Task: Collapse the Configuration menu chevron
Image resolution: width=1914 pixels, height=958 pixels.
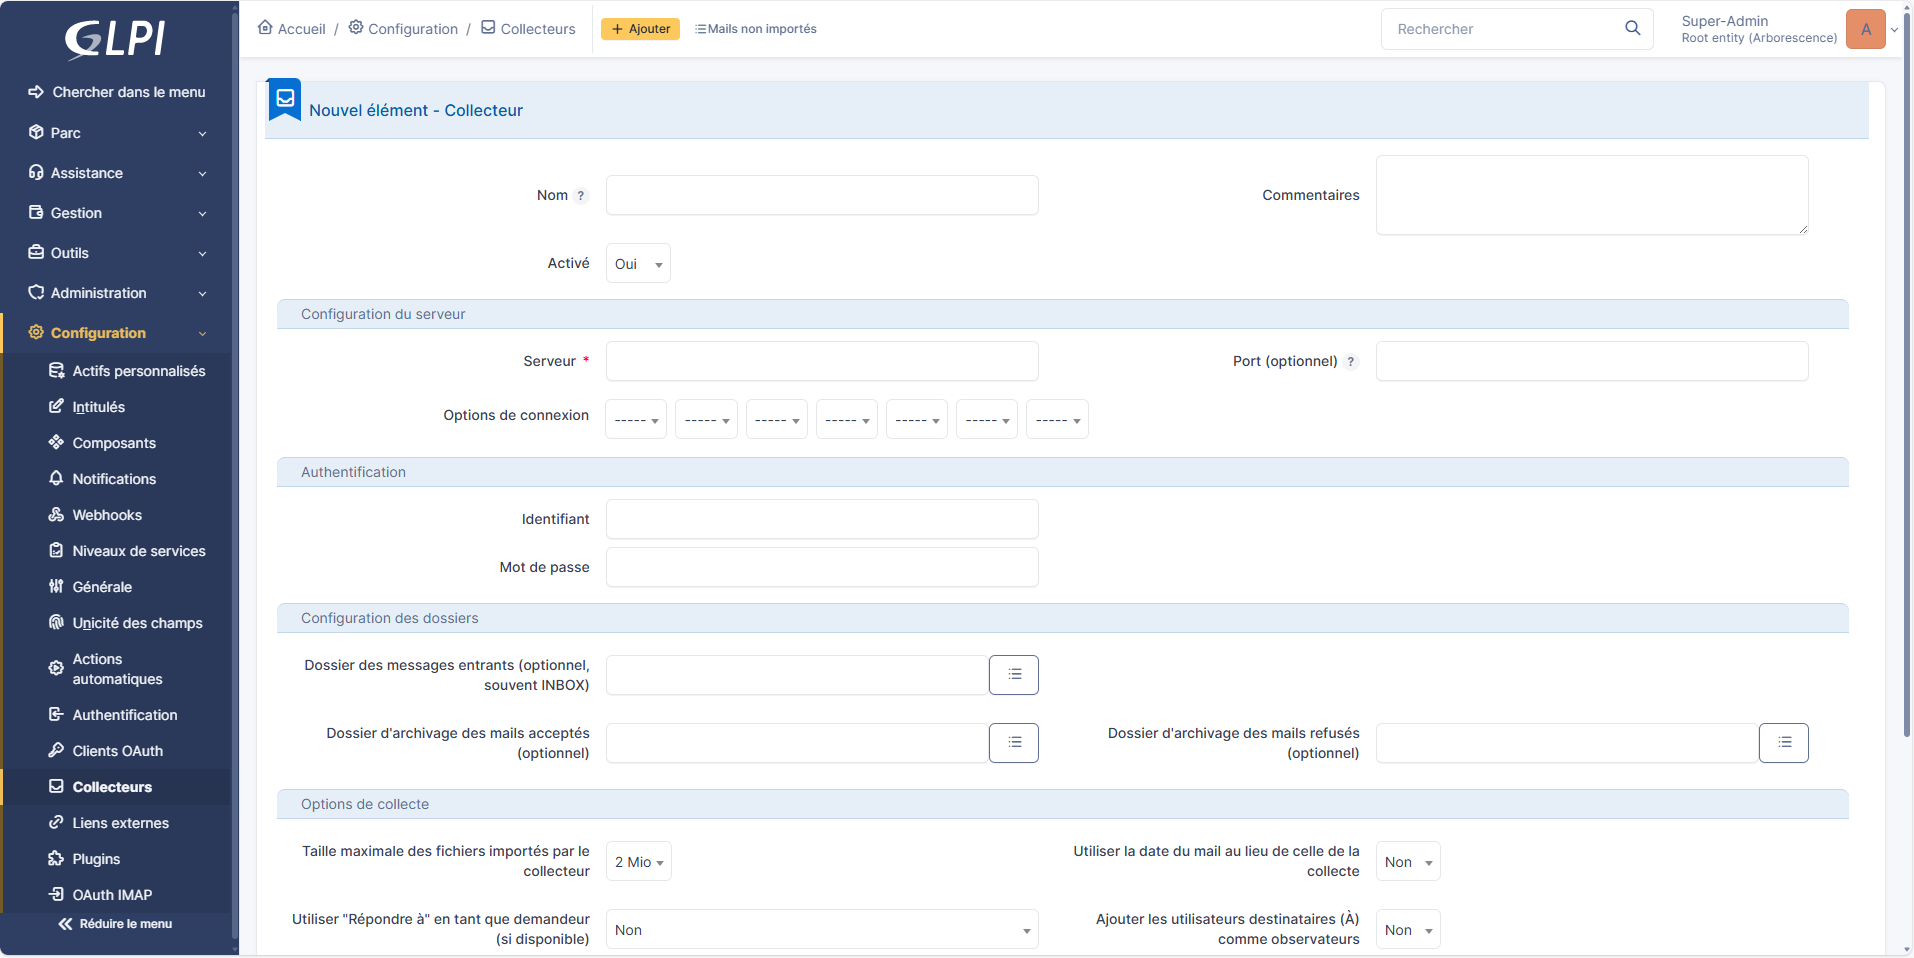Action: [203, 332]
